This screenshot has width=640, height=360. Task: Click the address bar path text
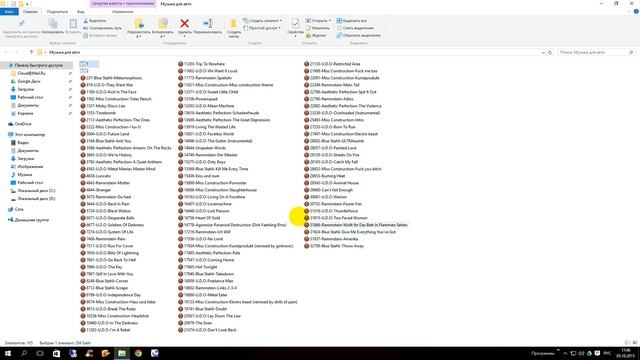[64, 52]
